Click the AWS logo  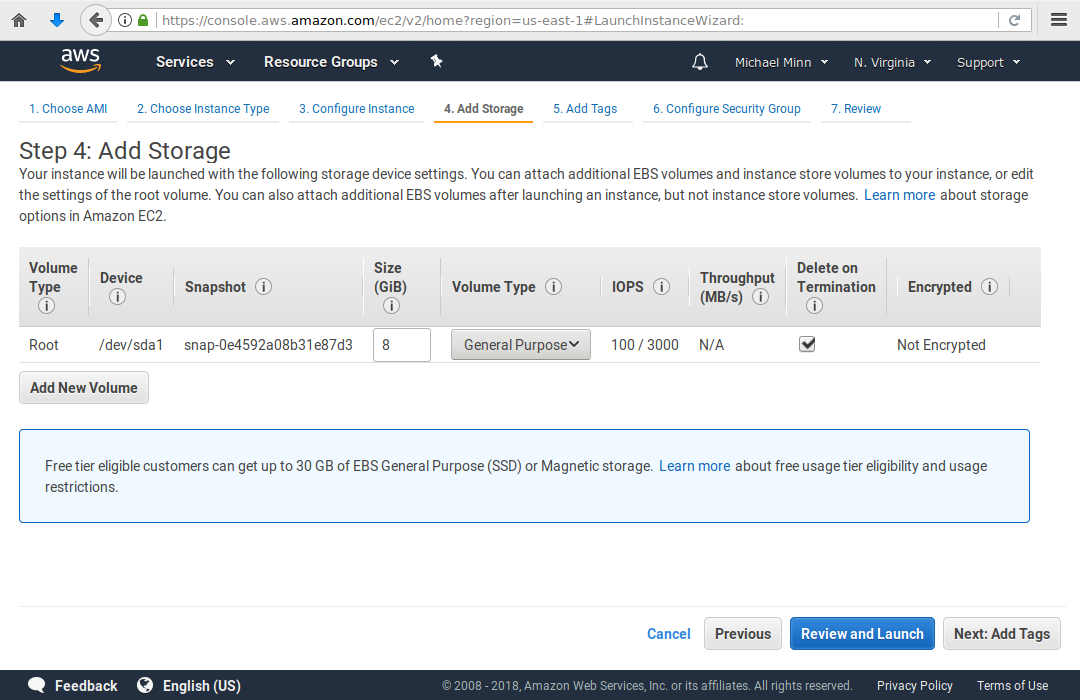point(80,61)
